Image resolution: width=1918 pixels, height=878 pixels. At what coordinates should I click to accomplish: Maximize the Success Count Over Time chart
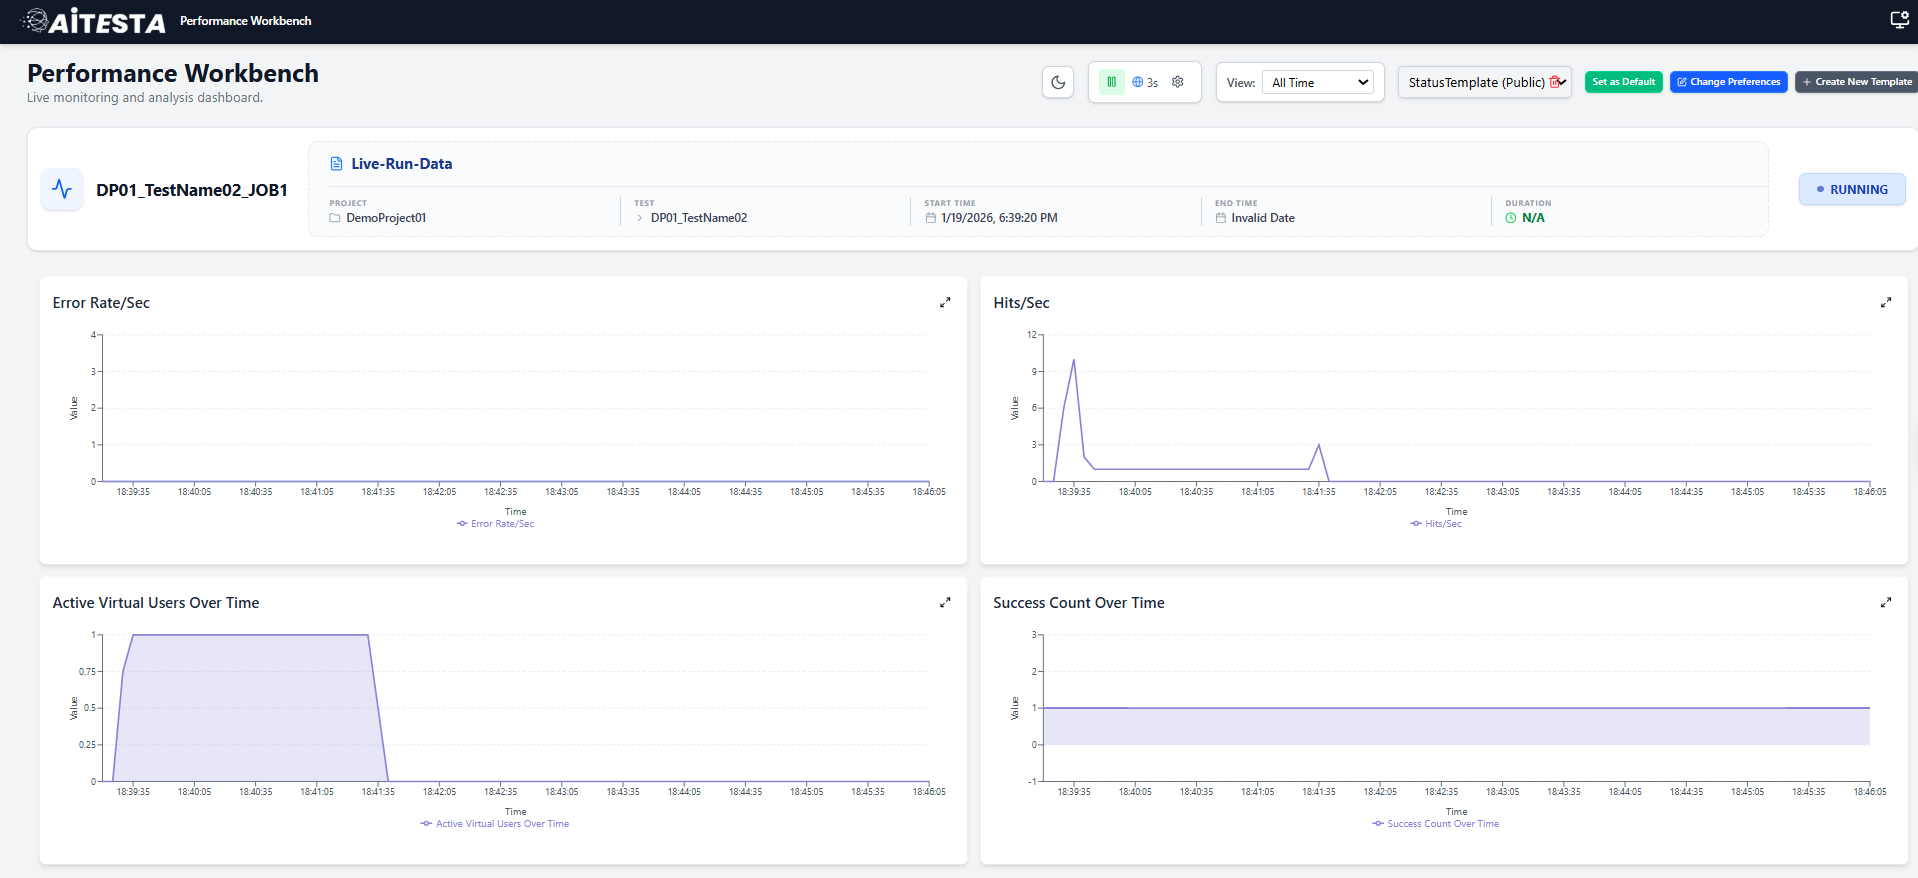1886,603
